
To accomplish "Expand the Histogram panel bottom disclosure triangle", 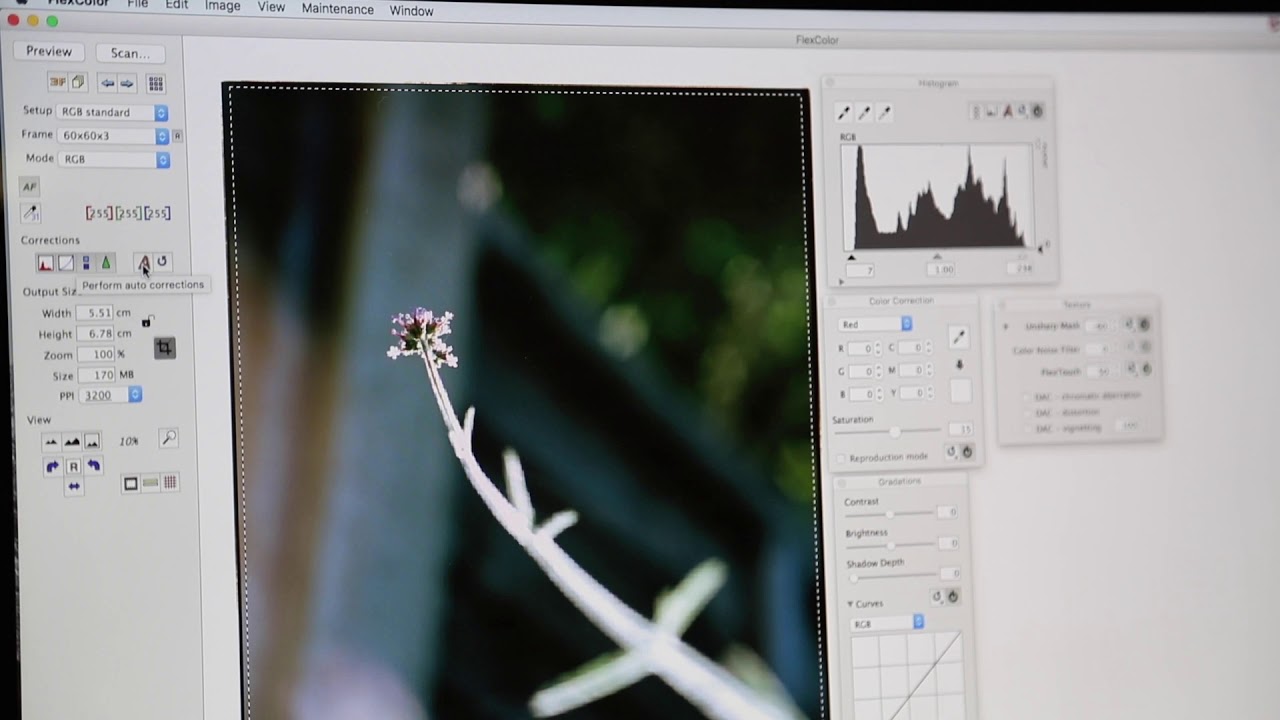I will (842, 283).
